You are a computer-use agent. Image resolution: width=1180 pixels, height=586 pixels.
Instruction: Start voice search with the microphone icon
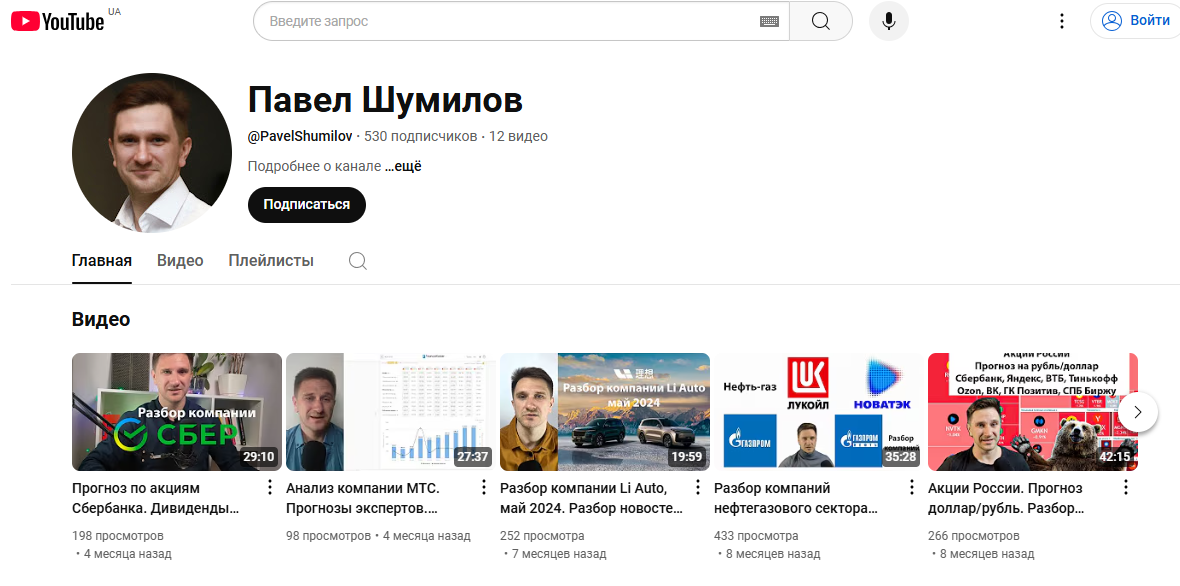pos(888,21)
